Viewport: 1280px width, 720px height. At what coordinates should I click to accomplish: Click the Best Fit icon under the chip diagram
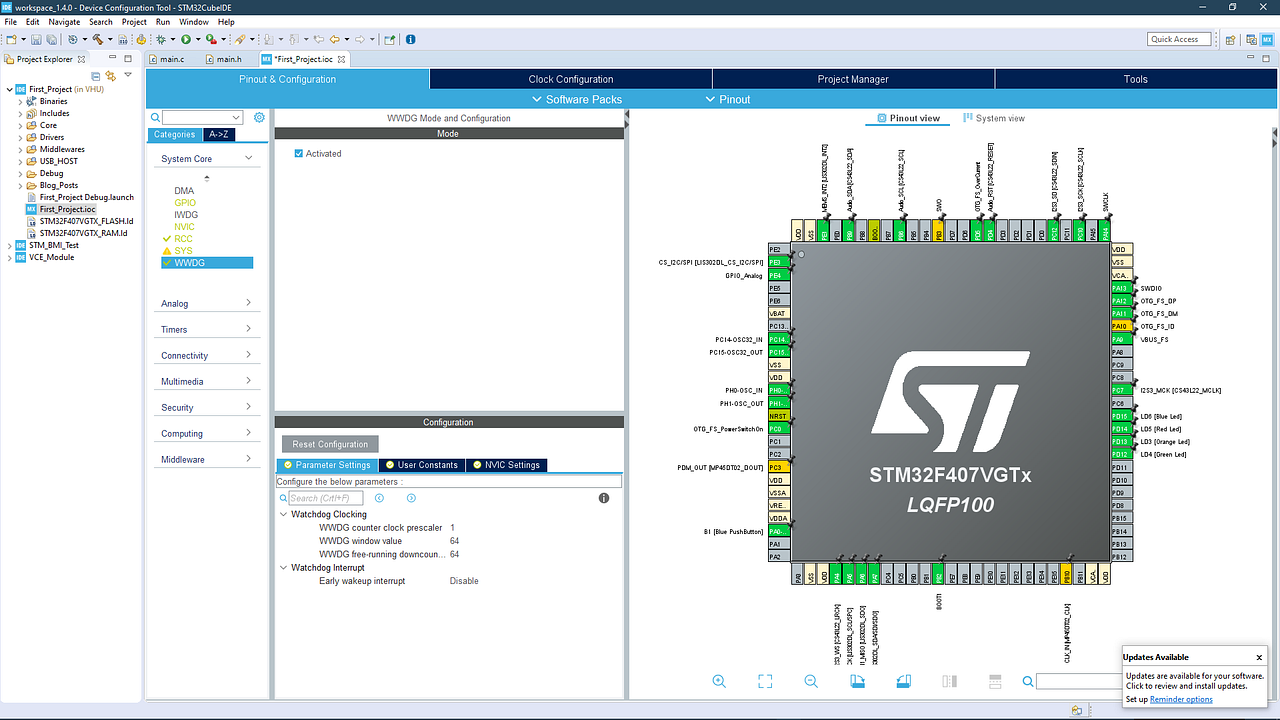[764, 681]
